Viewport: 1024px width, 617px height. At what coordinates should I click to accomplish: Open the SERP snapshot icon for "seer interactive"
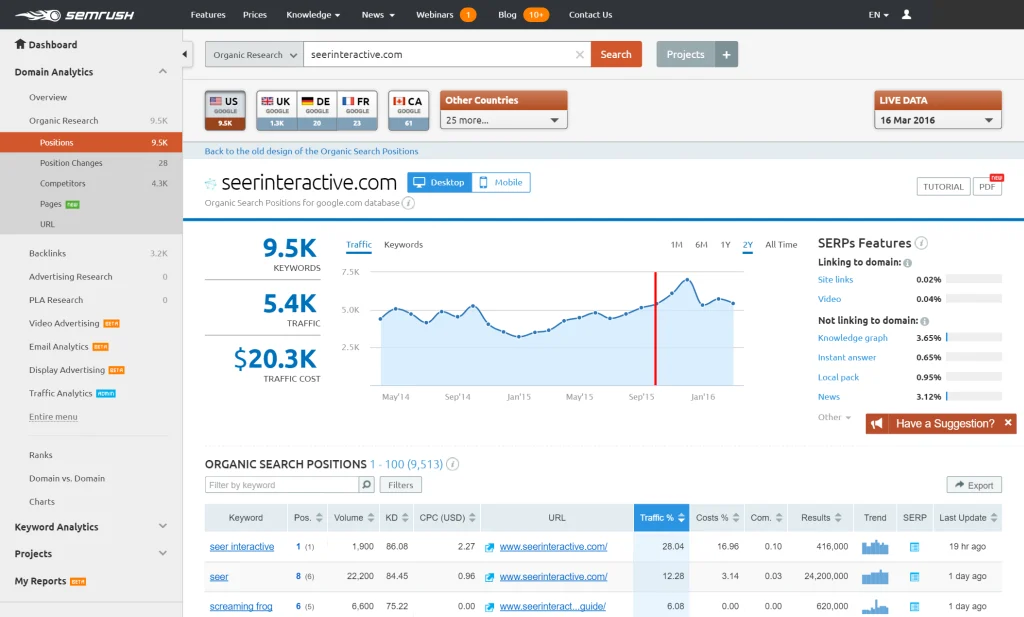[914, 547]
